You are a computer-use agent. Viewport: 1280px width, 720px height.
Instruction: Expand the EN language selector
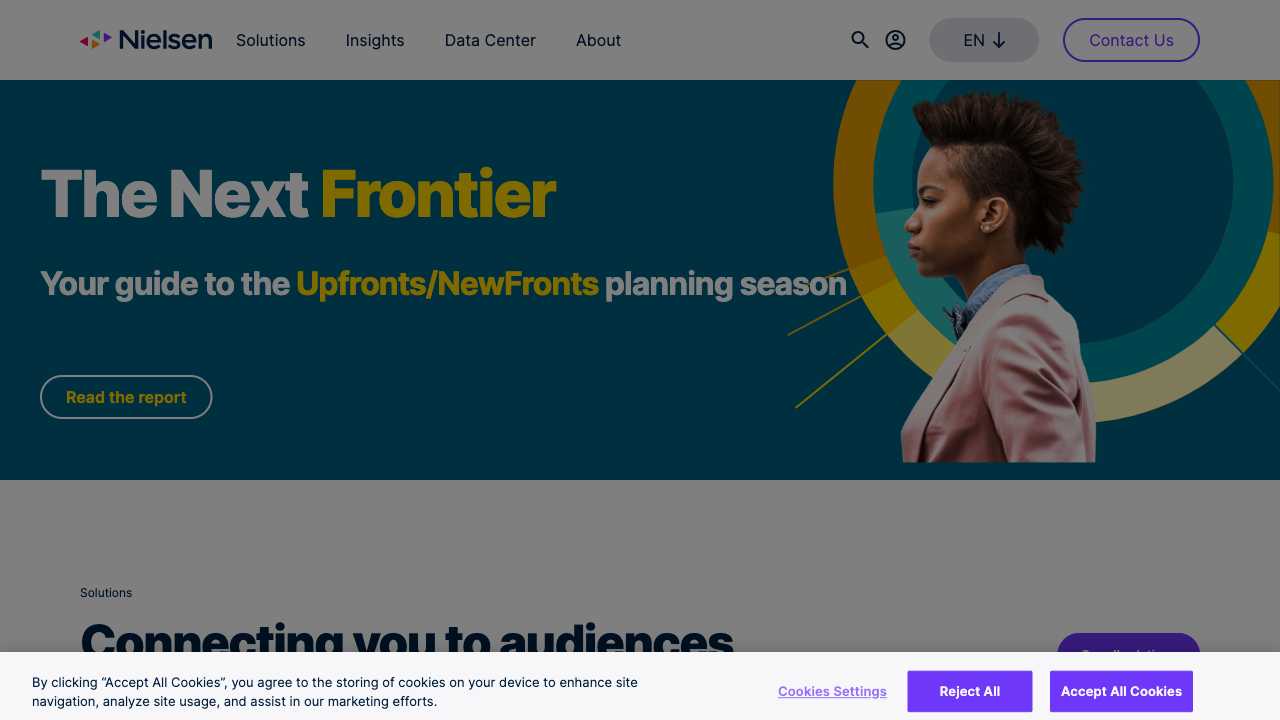click(984, 40)
